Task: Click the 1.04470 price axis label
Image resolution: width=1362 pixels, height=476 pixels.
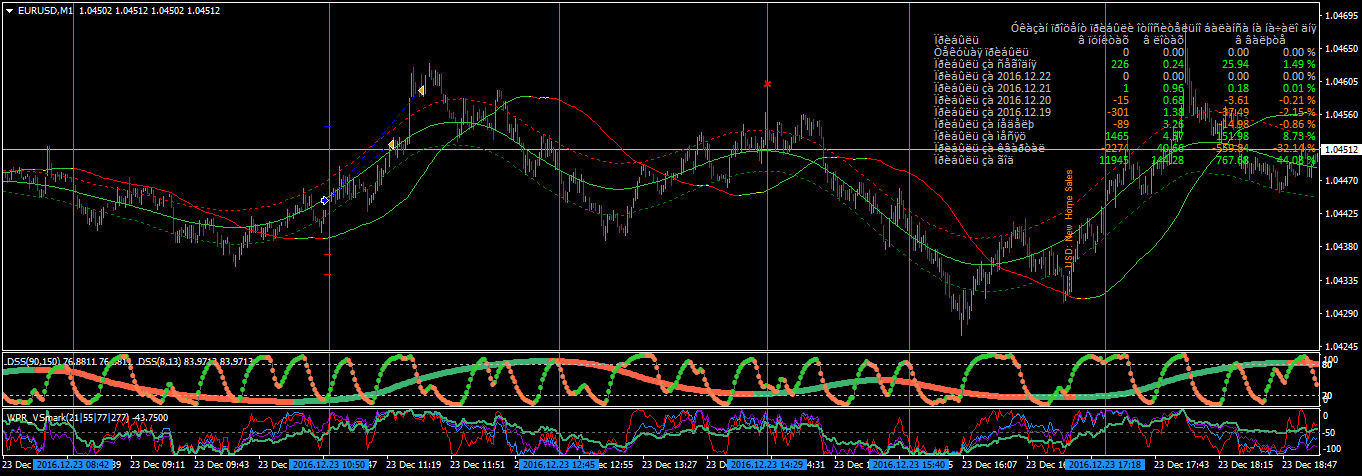Action: coord(1341,182)
